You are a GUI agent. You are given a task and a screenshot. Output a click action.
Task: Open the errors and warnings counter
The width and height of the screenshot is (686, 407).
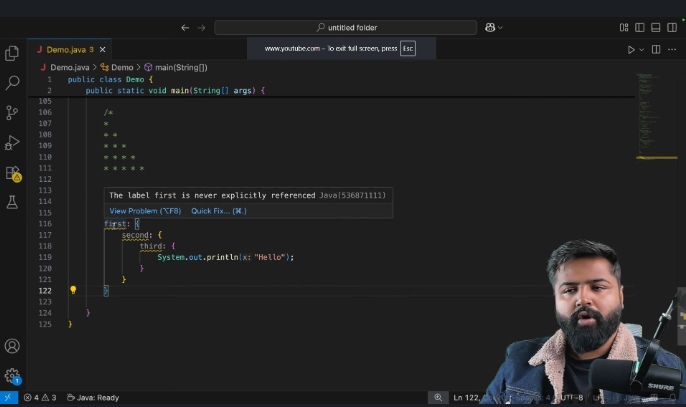40,397
